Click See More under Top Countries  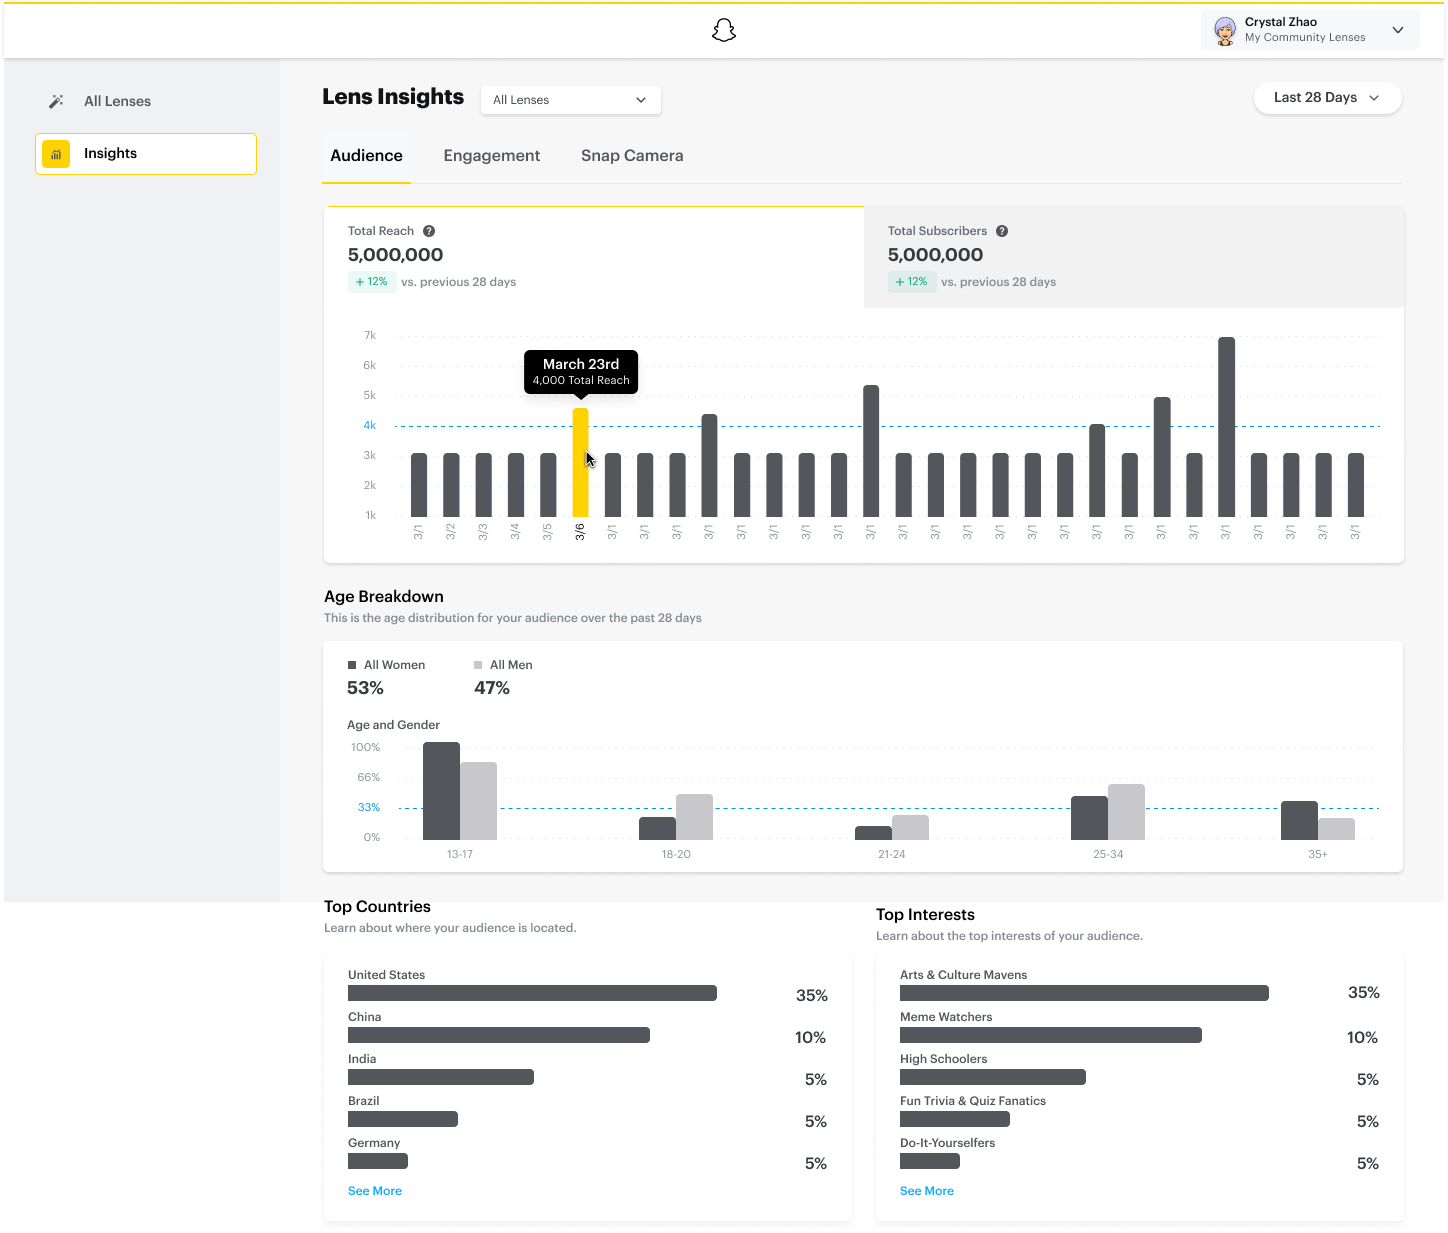pyautogui.click(x=374, y=1190)
